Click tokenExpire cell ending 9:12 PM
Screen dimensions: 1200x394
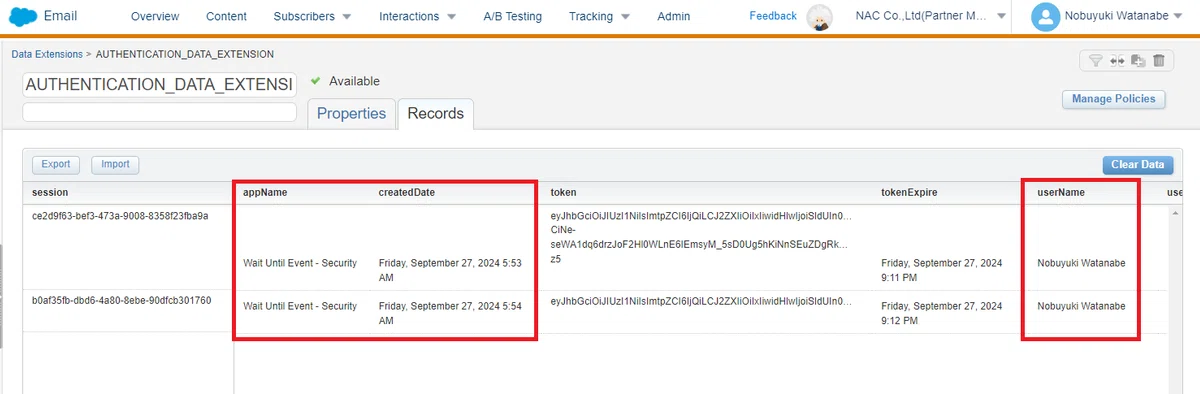941,313
